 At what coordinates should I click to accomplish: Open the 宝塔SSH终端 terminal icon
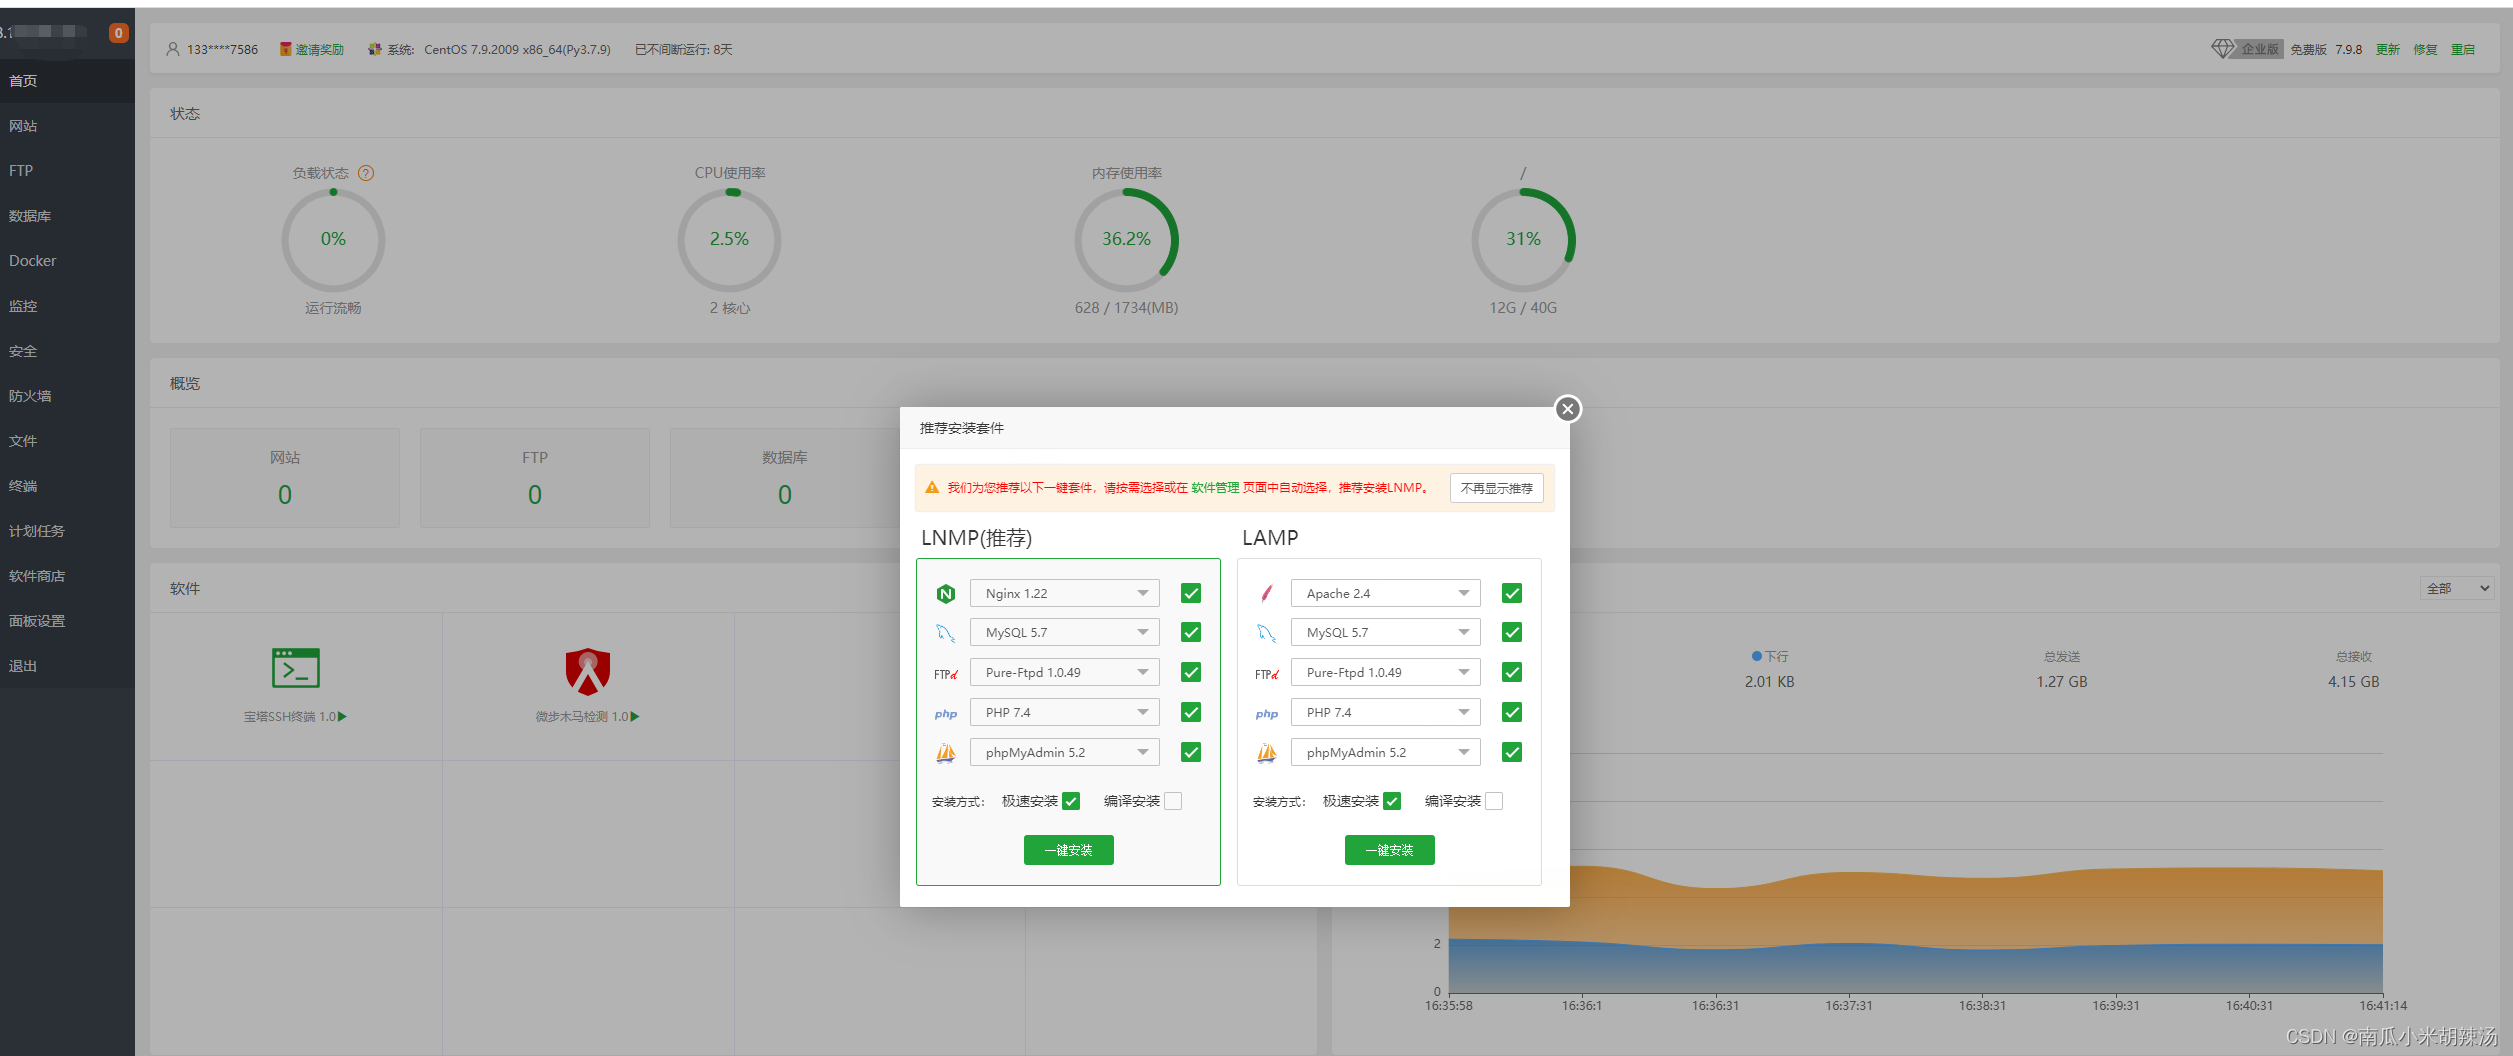(x=296, y=668)
